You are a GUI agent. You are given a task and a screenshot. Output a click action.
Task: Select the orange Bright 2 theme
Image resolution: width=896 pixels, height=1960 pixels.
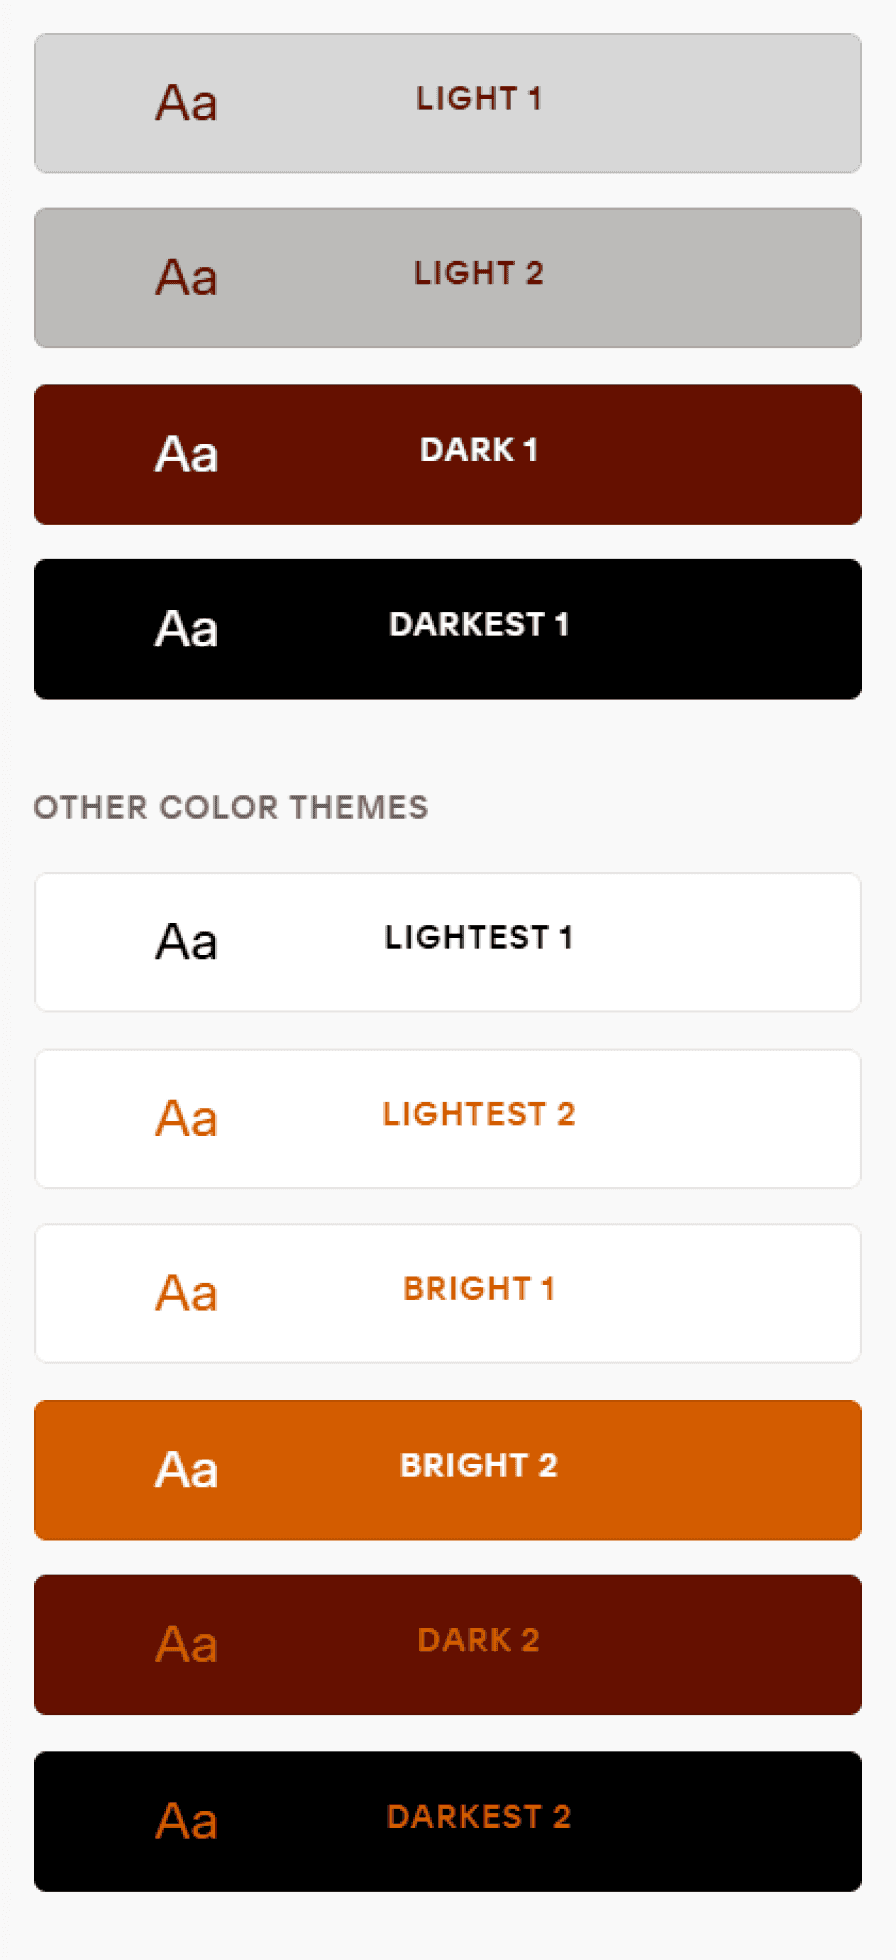[448, 1470]
